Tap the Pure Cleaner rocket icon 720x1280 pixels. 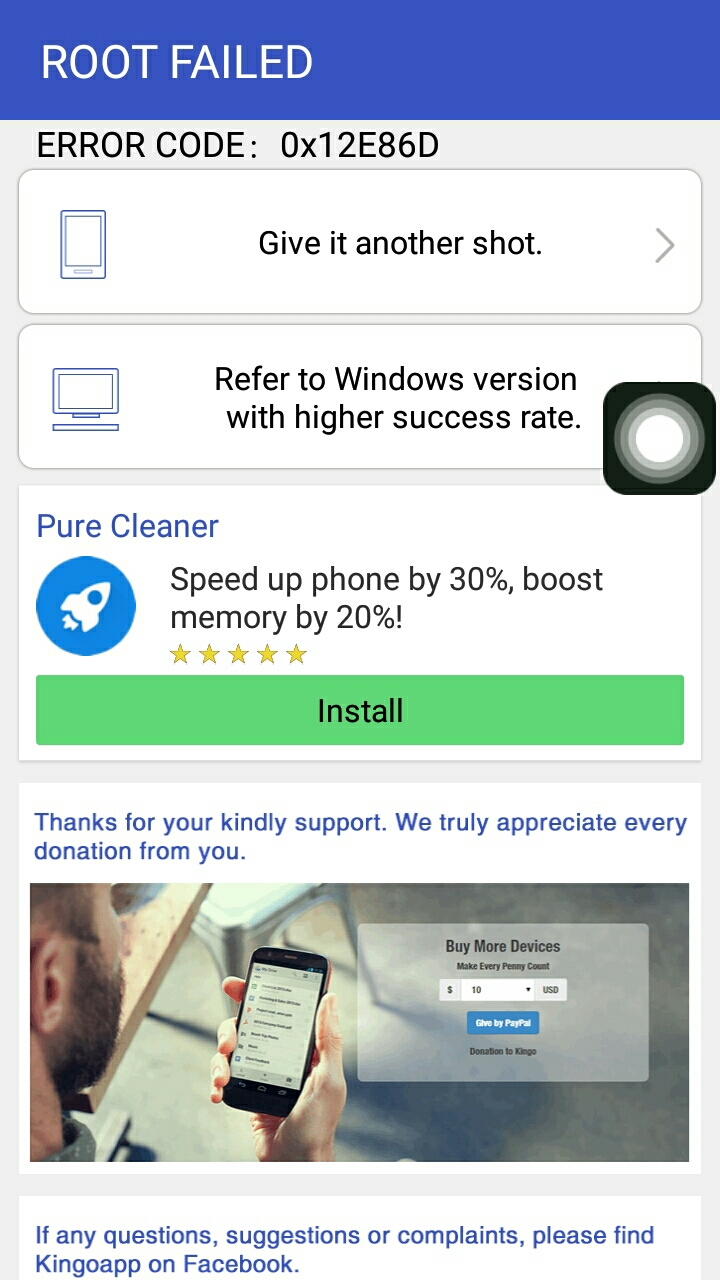pos(86,606)
